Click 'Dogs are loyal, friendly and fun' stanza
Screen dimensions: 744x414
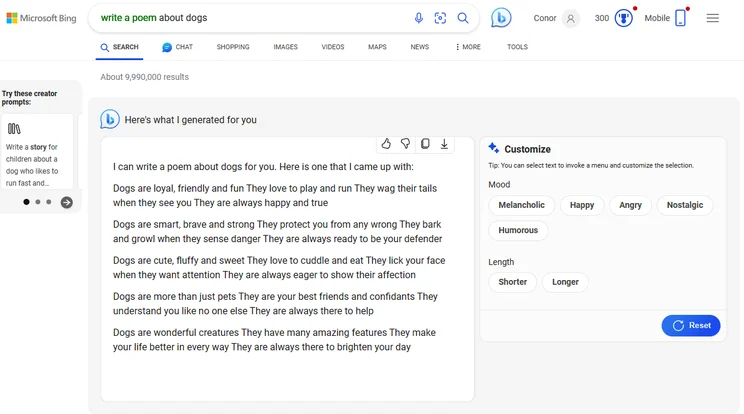[275, 195]
